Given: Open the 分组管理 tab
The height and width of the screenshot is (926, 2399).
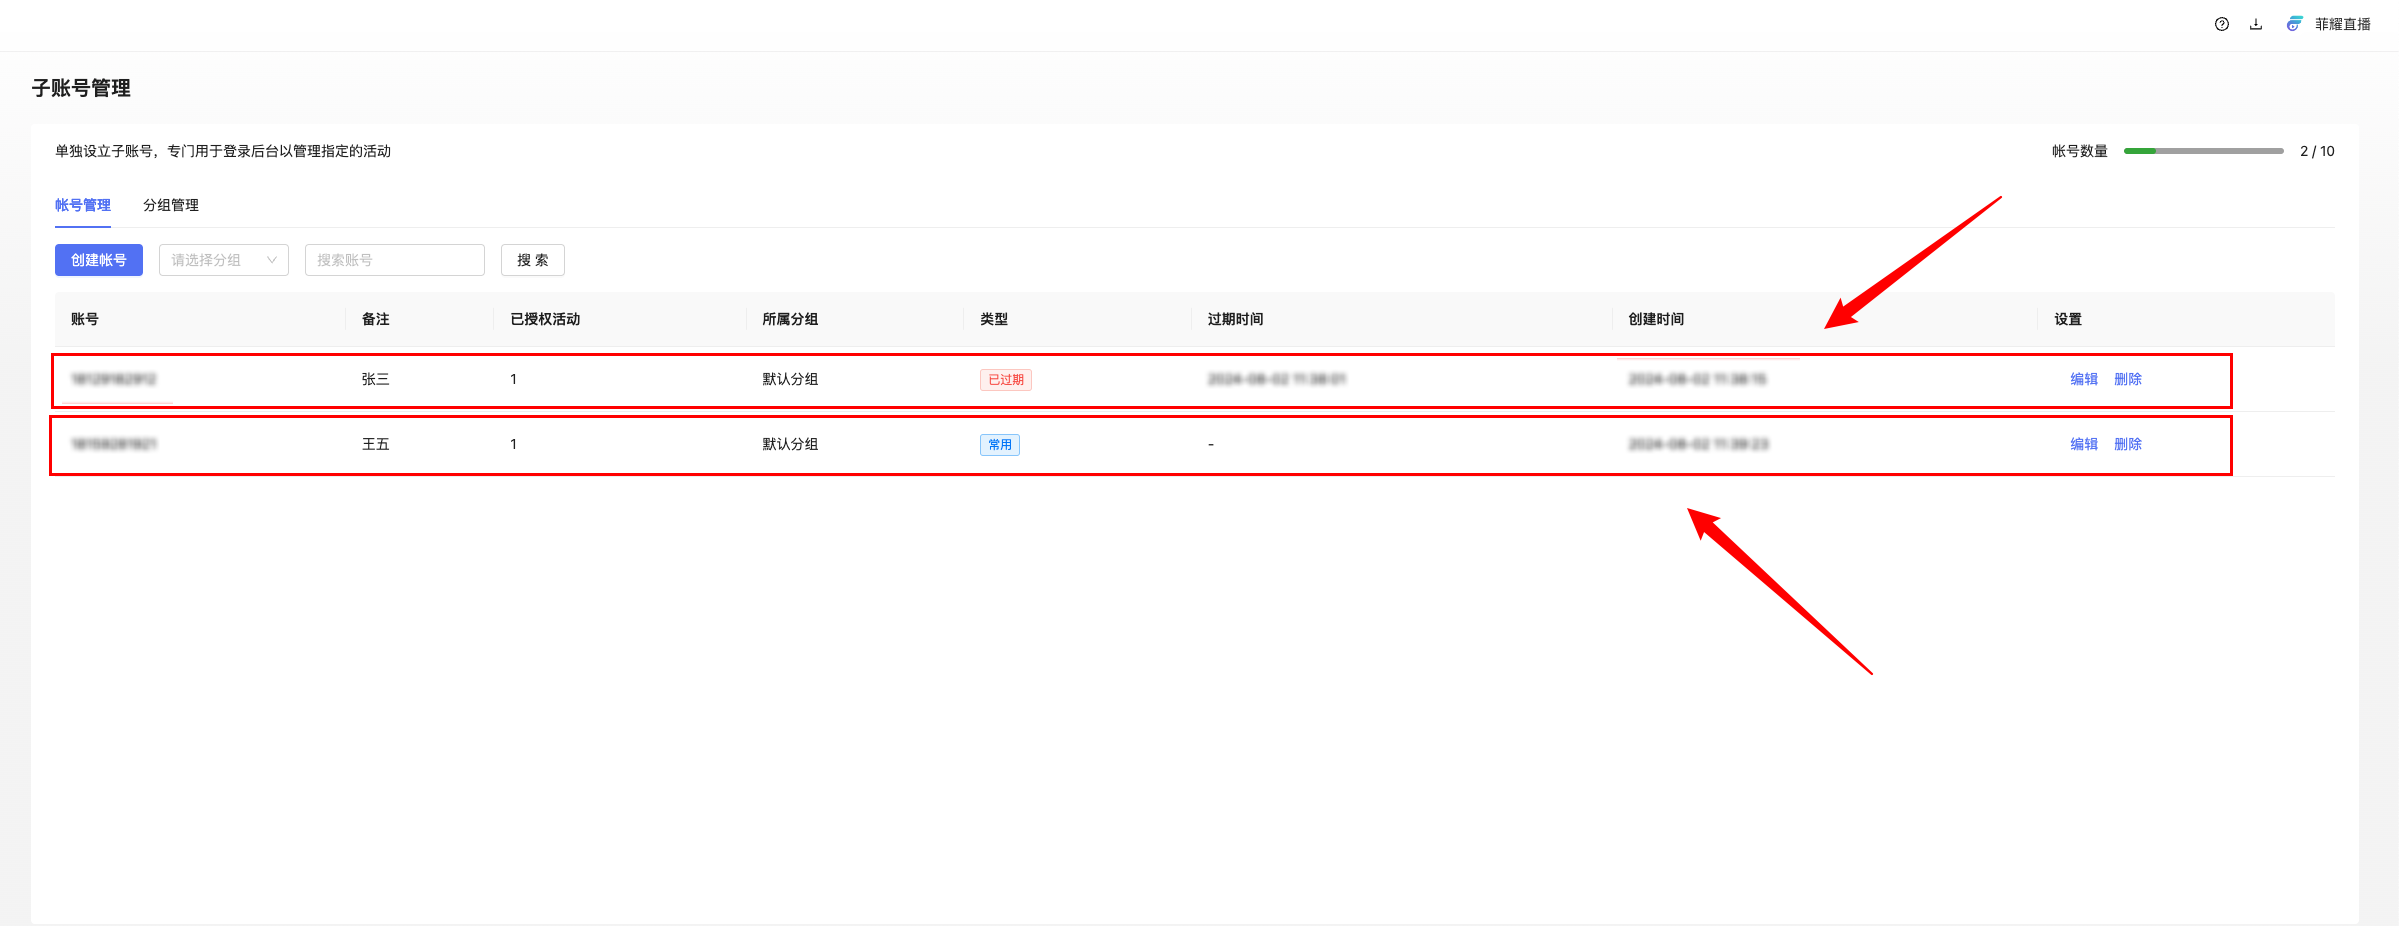Looking at the screenshot, I should 171,205.
